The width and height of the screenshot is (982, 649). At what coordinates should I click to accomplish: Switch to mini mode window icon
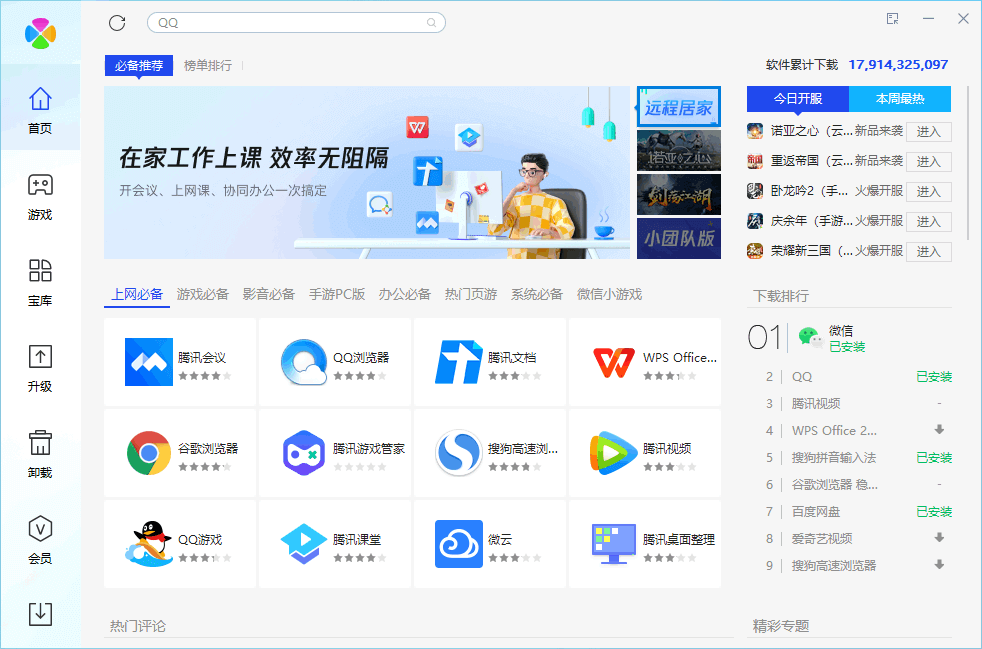tap(893, 19)
